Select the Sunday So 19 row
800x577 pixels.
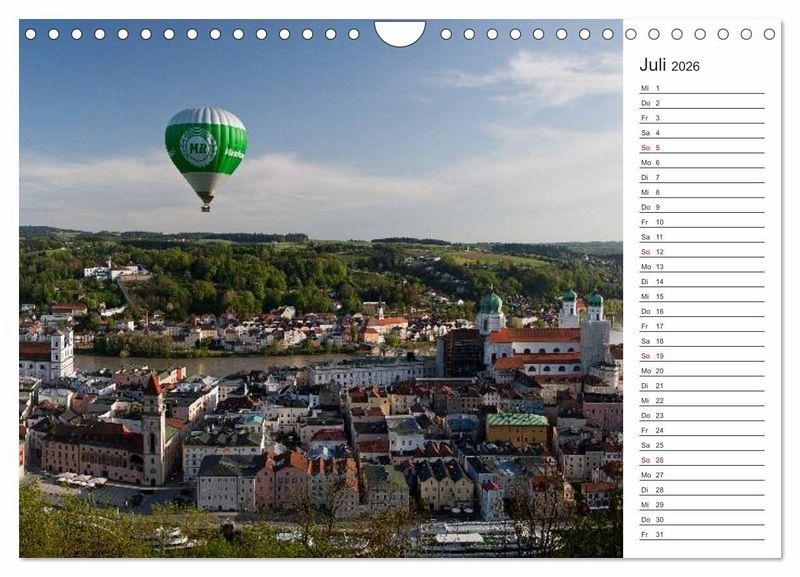(702, 356)
